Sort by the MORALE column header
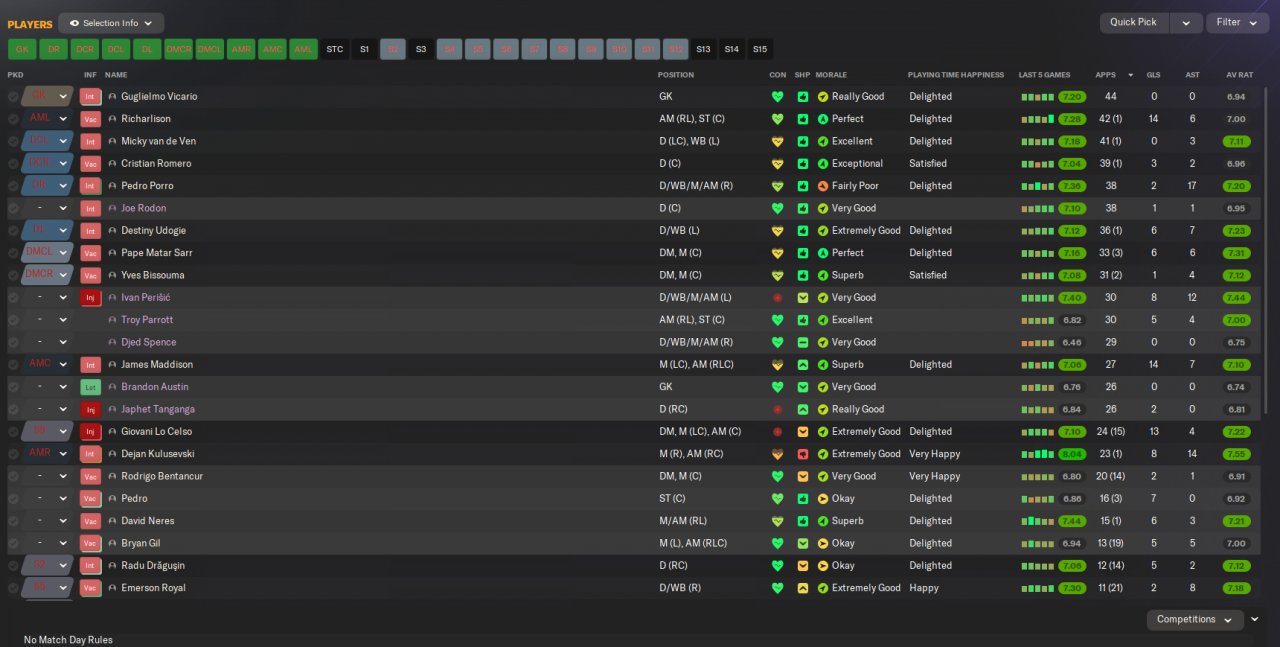The image size is (1280, 647). pos(831,75)
